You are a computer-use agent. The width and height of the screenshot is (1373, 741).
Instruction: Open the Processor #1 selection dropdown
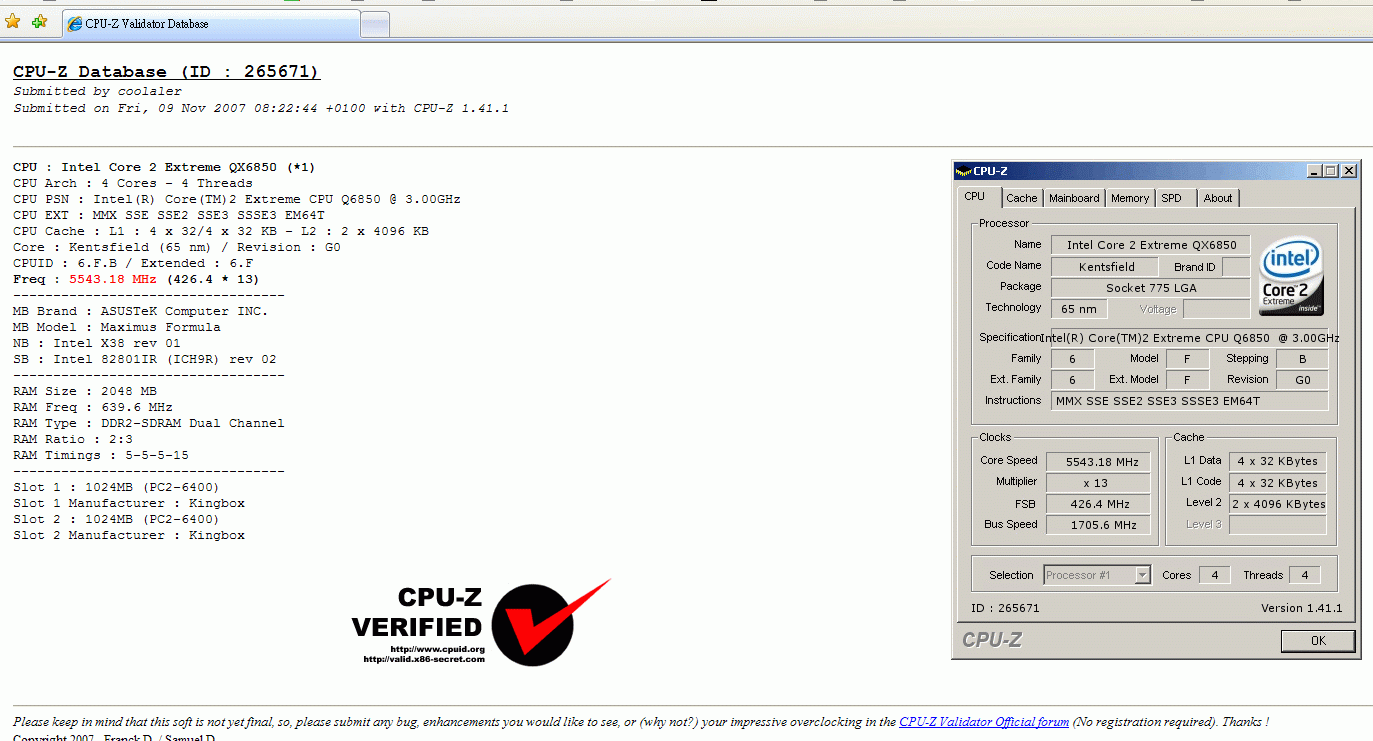[1097, 575]
